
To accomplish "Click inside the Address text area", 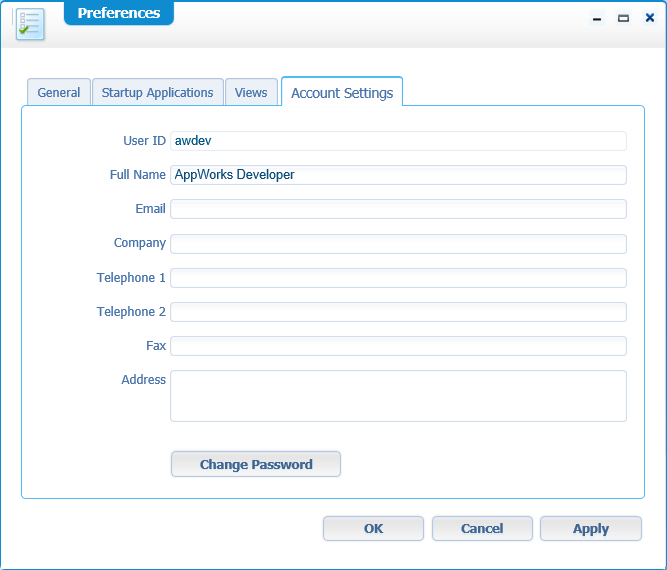I will click(398, 396).
